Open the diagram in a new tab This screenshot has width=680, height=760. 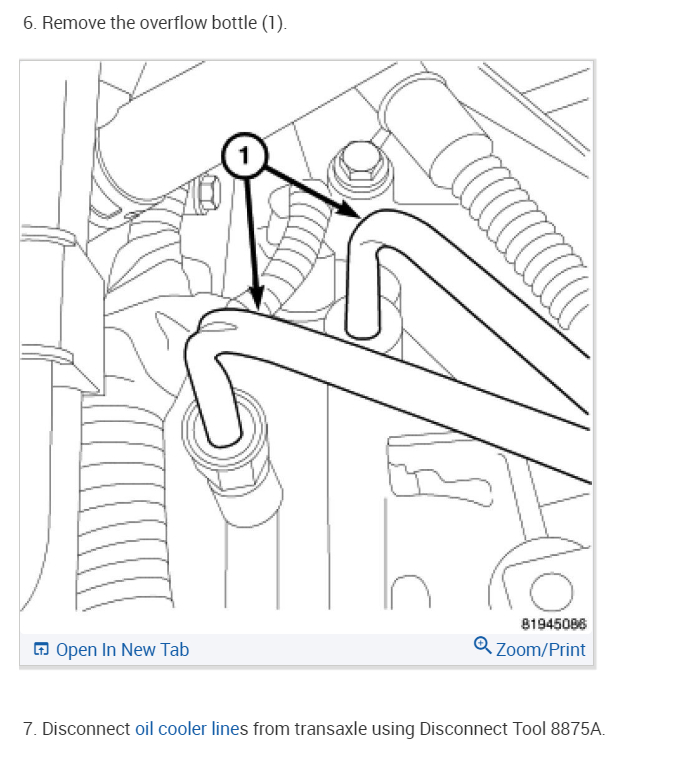pyautogui.click(x=111, y=649)
